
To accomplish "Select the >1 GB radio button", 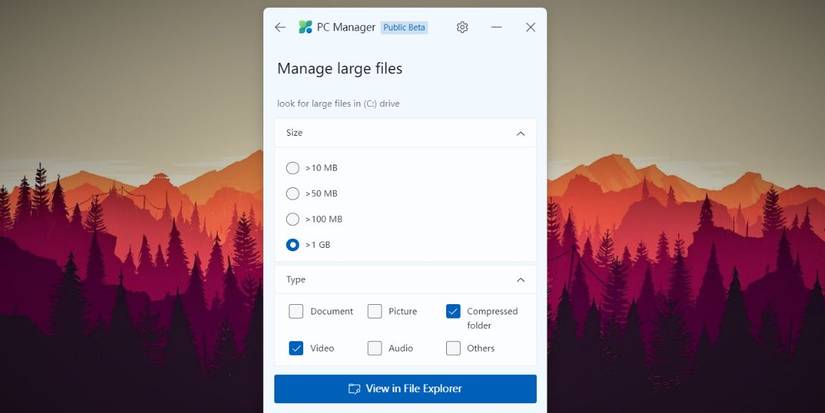I will pyautogui.click(x=293, y=245).
